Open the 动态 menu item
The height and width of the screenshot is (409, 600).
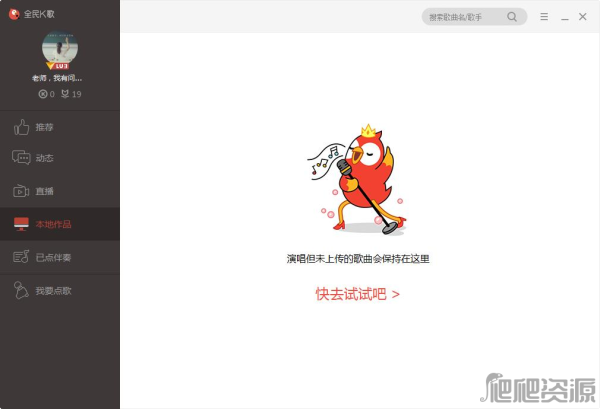tap(60, 158)
